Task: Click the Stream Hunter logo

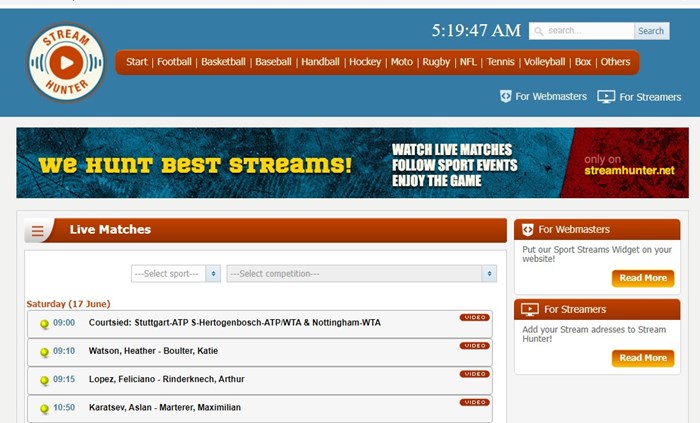Action: pos(67,62)
